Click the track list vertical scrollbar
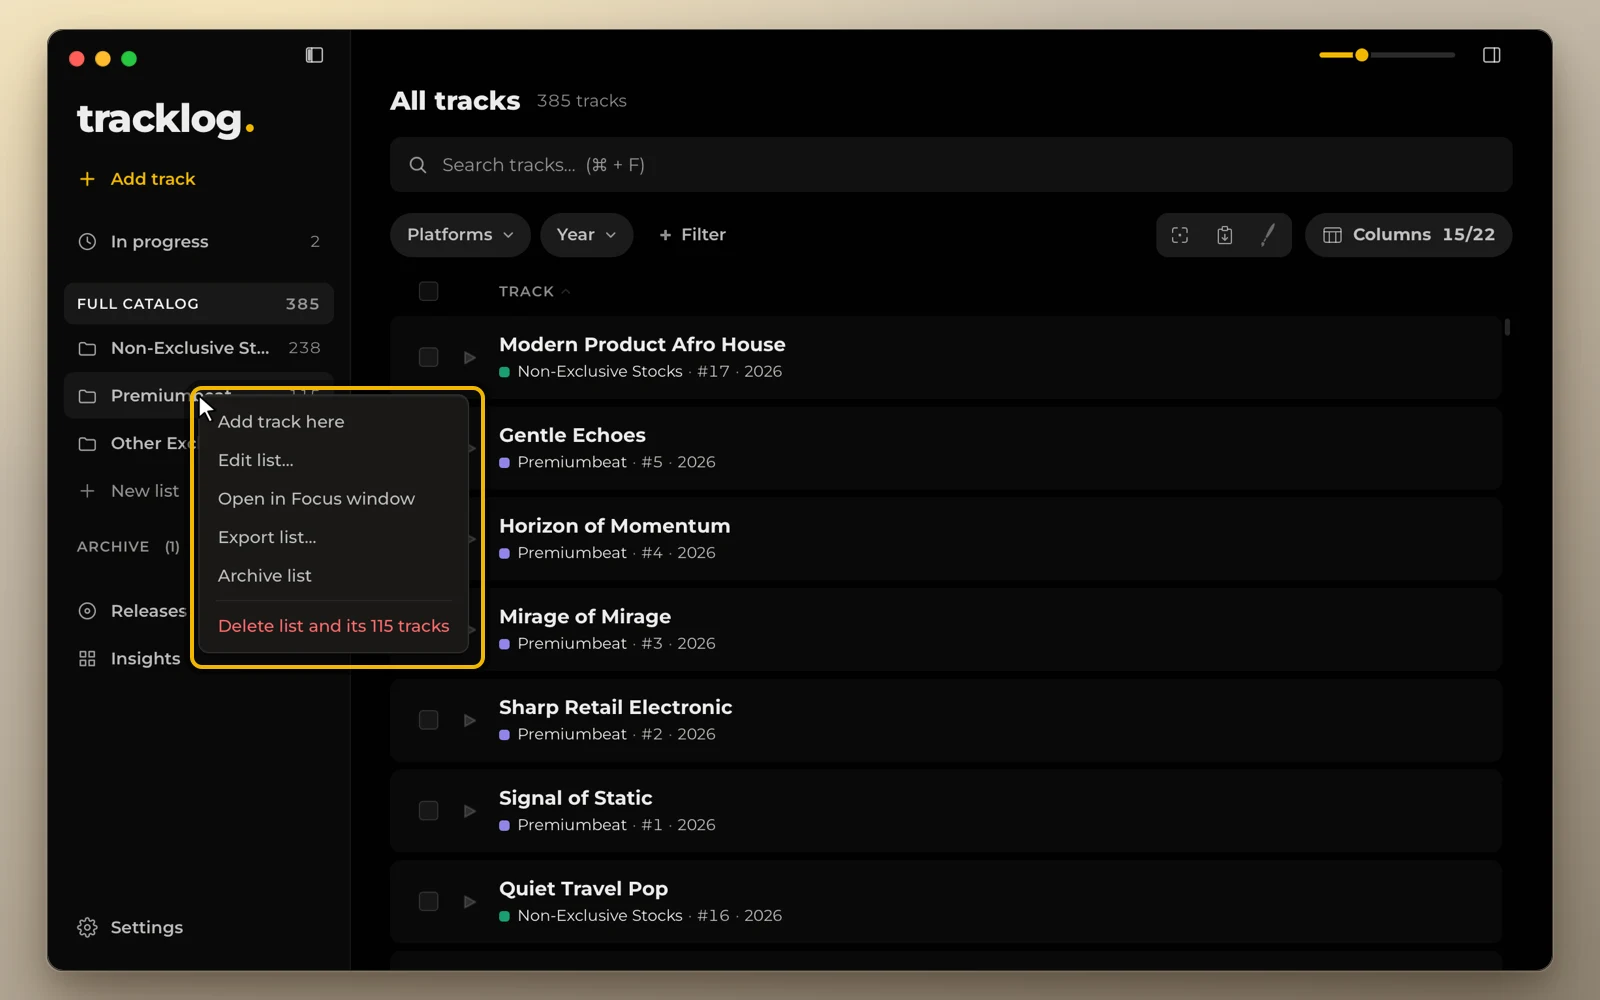Screen dimensions: 1600x1000 (1507, 327)
